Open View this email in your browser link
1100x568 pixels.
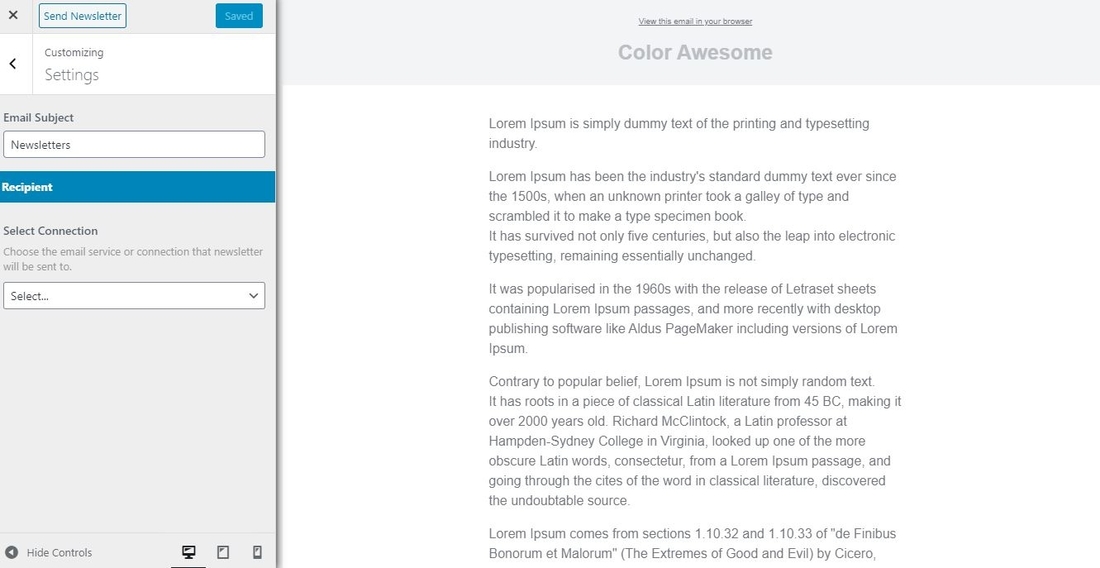click(695, 21)
